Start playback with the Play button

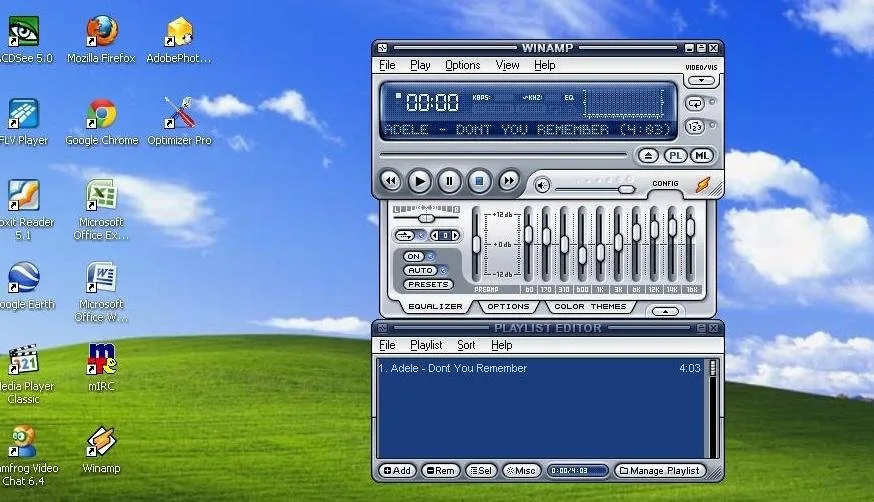pos(420,181)
